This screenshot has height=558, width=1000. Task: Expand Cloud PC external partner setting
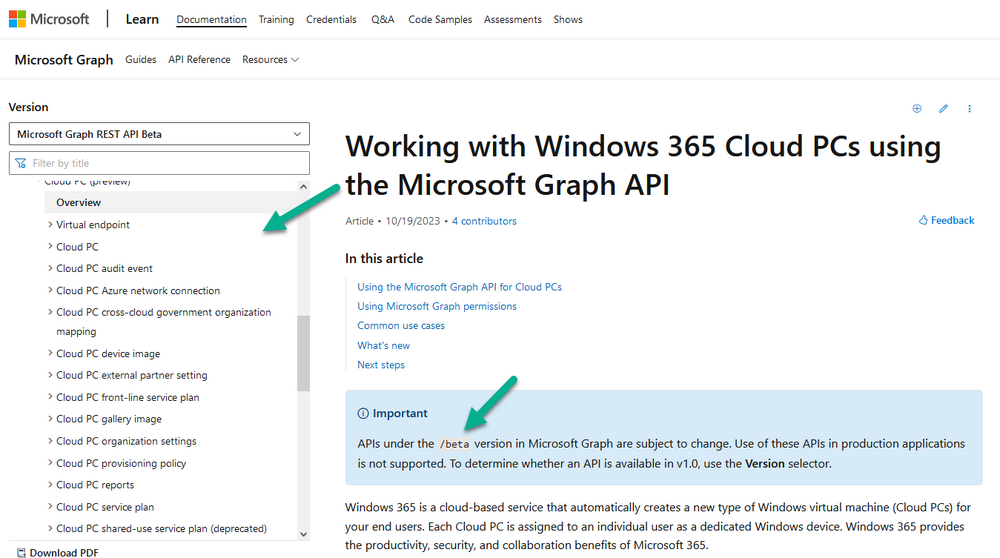tap(50, 375)
